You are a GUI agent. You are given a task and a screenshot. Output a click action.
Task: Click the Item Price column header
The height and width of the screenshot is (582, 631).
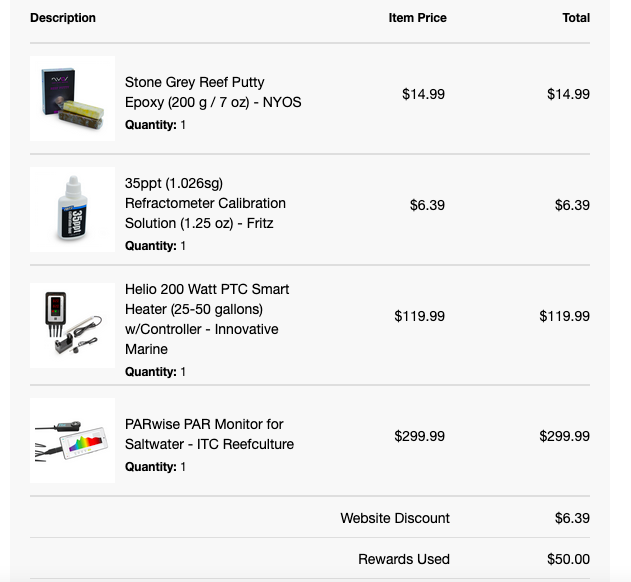click(x=417, y=18)
